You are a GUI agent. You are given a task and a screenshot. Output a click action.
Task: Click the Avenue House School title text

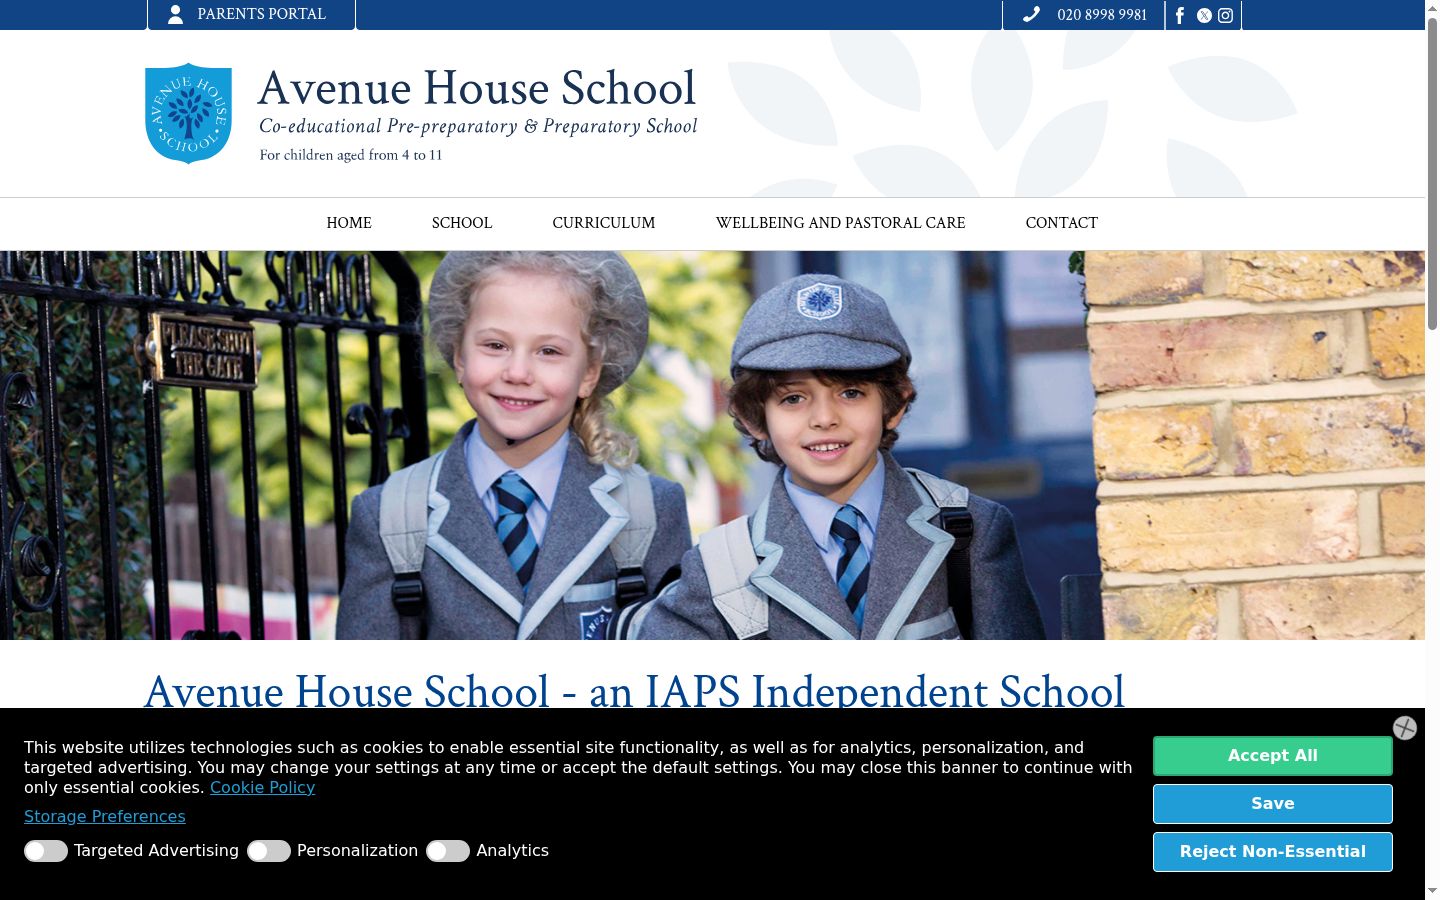pyautogui.click(x=477, y=88)
